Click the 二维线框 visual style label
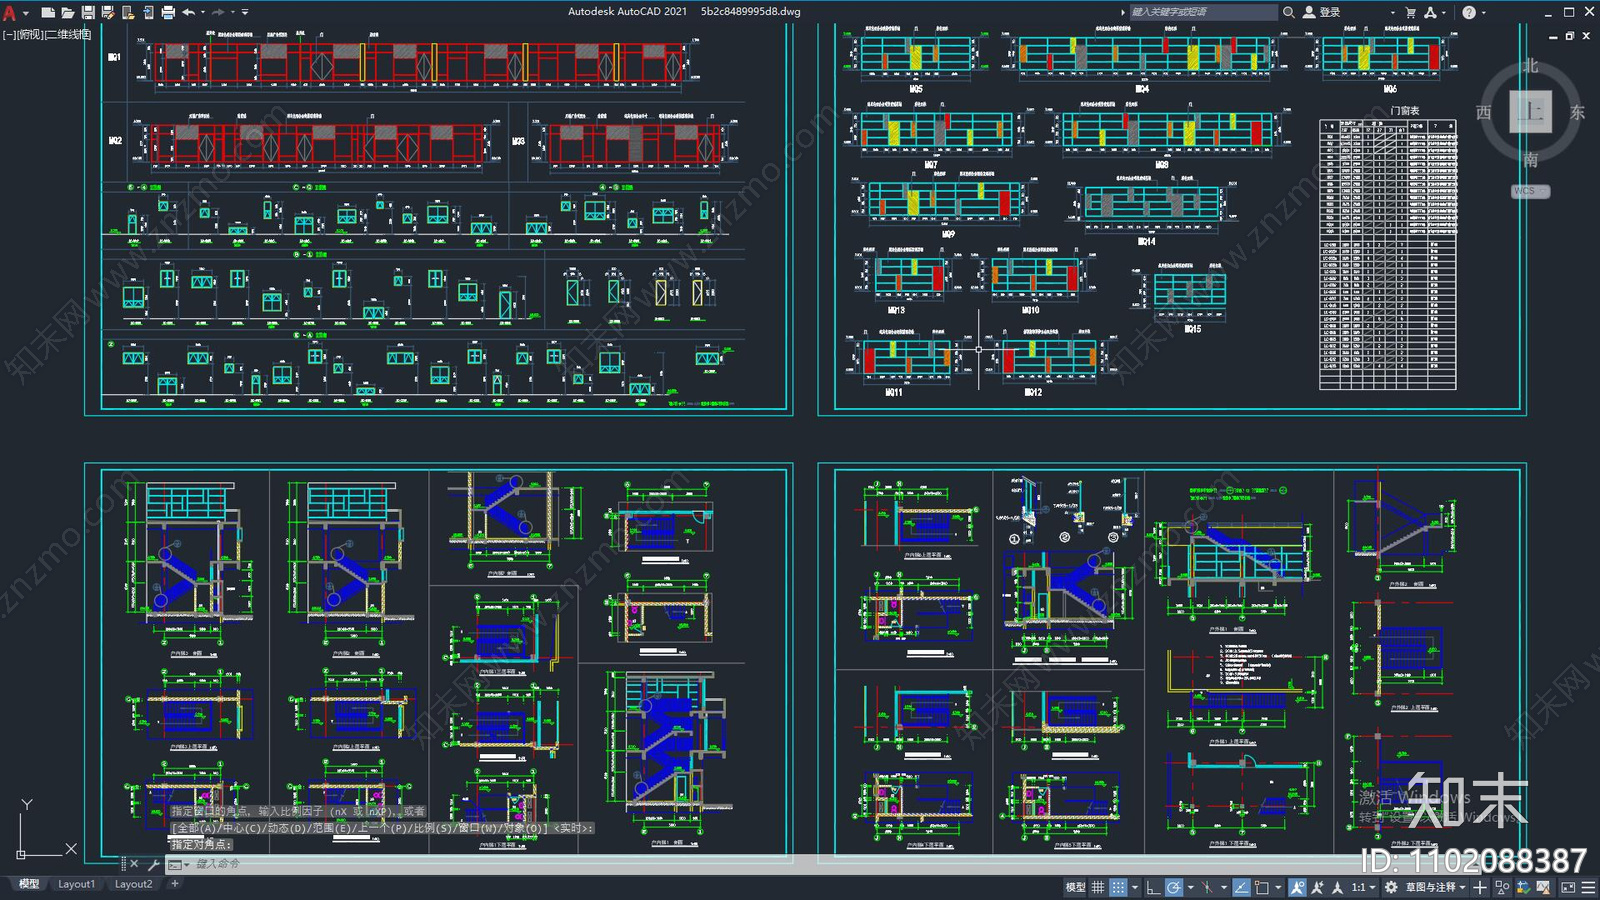Screen dimensions: 1600x900 (x=68, y=34)
